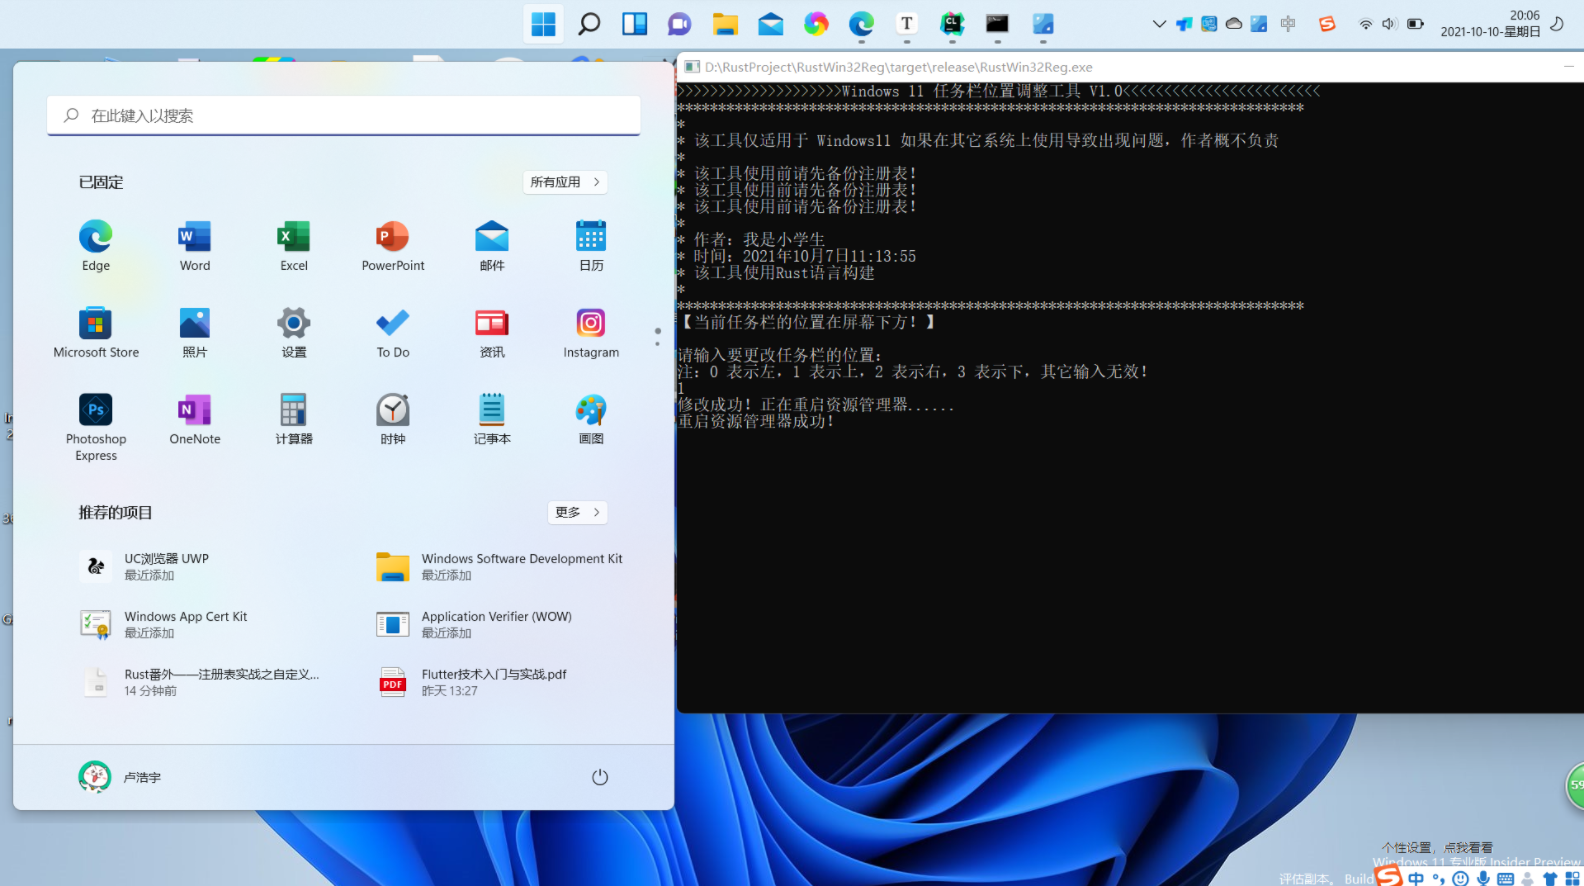Switch to the console window taskbar icon

tap(997, 24)
